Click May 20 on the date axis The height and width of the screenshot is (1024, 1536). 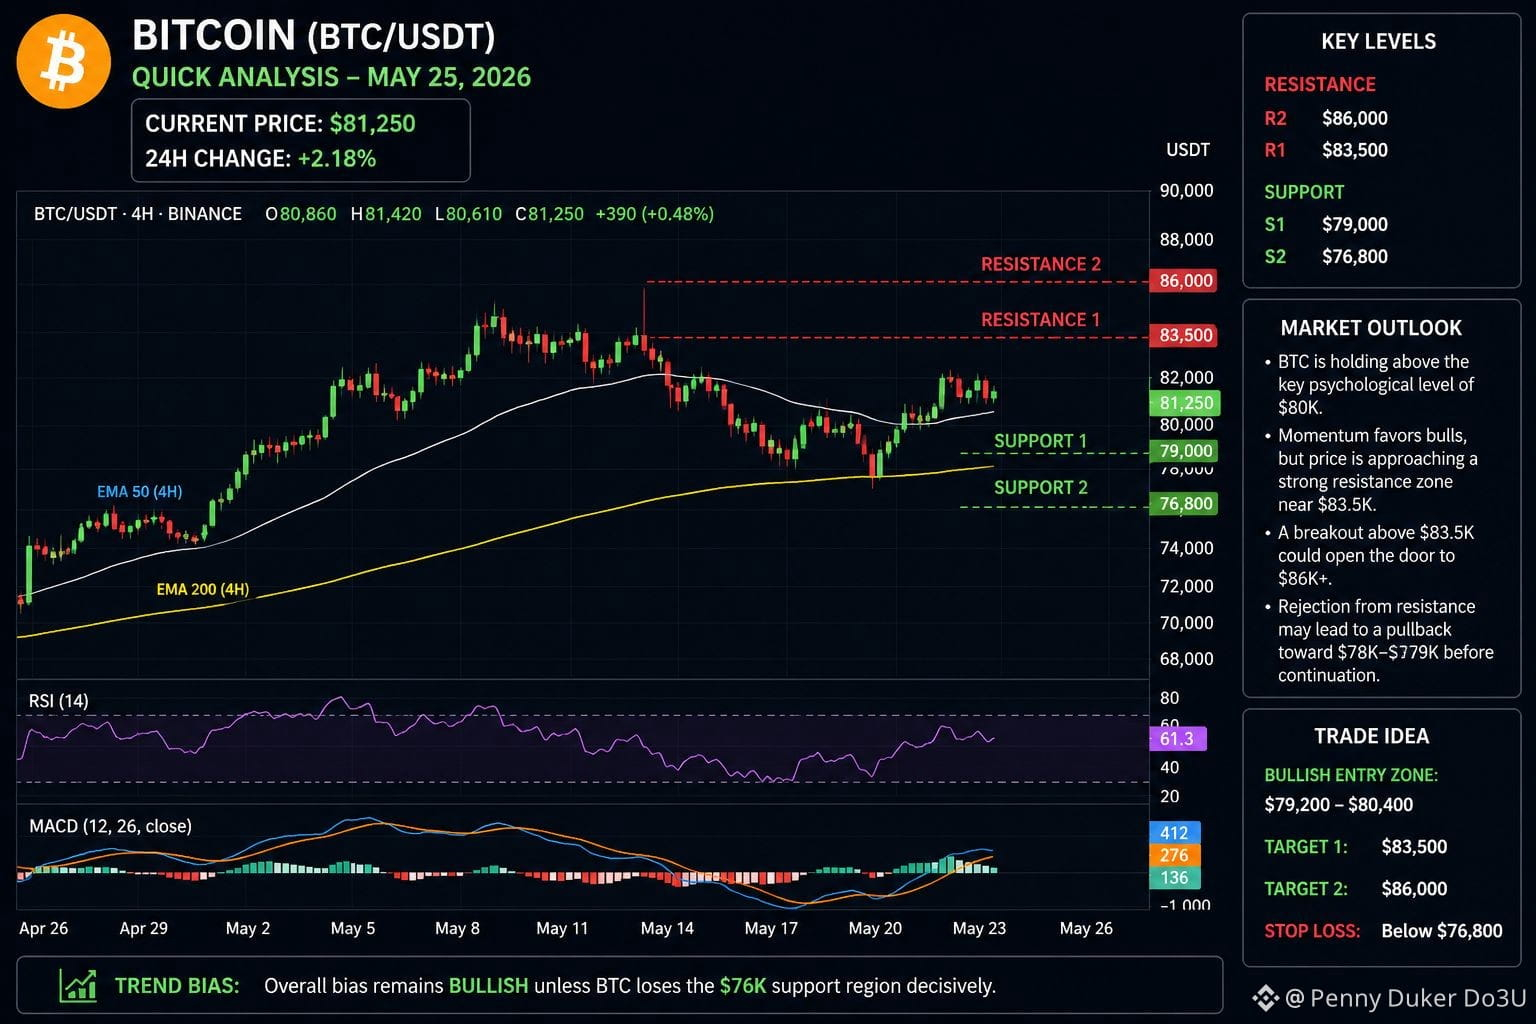point(875,928)
